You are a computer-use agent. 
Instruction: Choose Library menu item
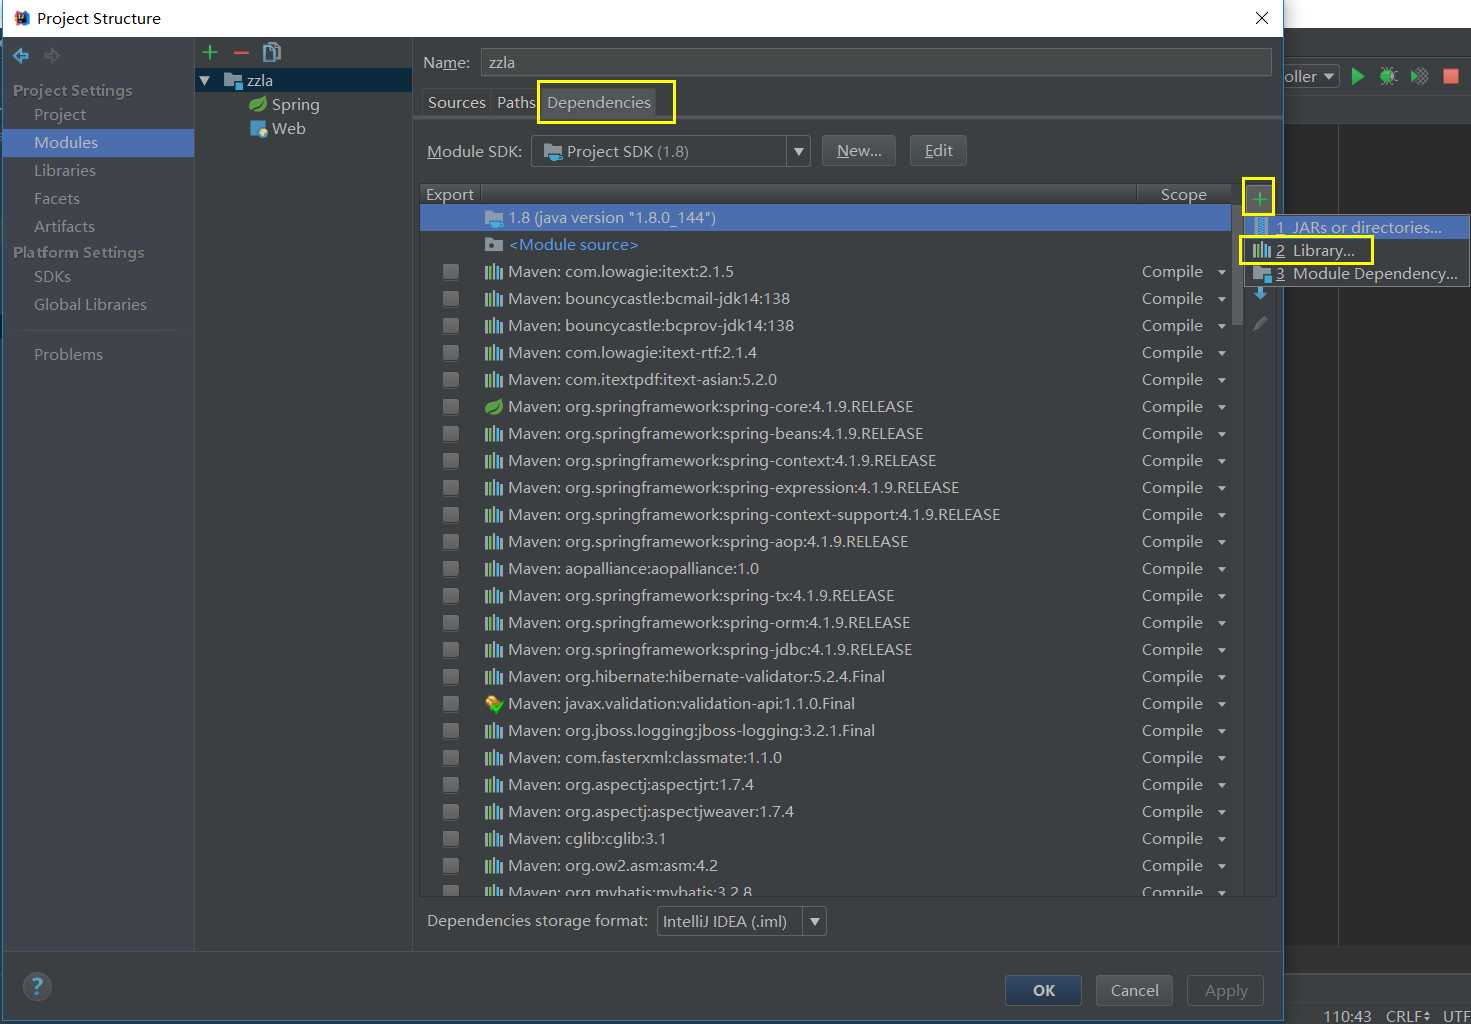[1357, 250]
